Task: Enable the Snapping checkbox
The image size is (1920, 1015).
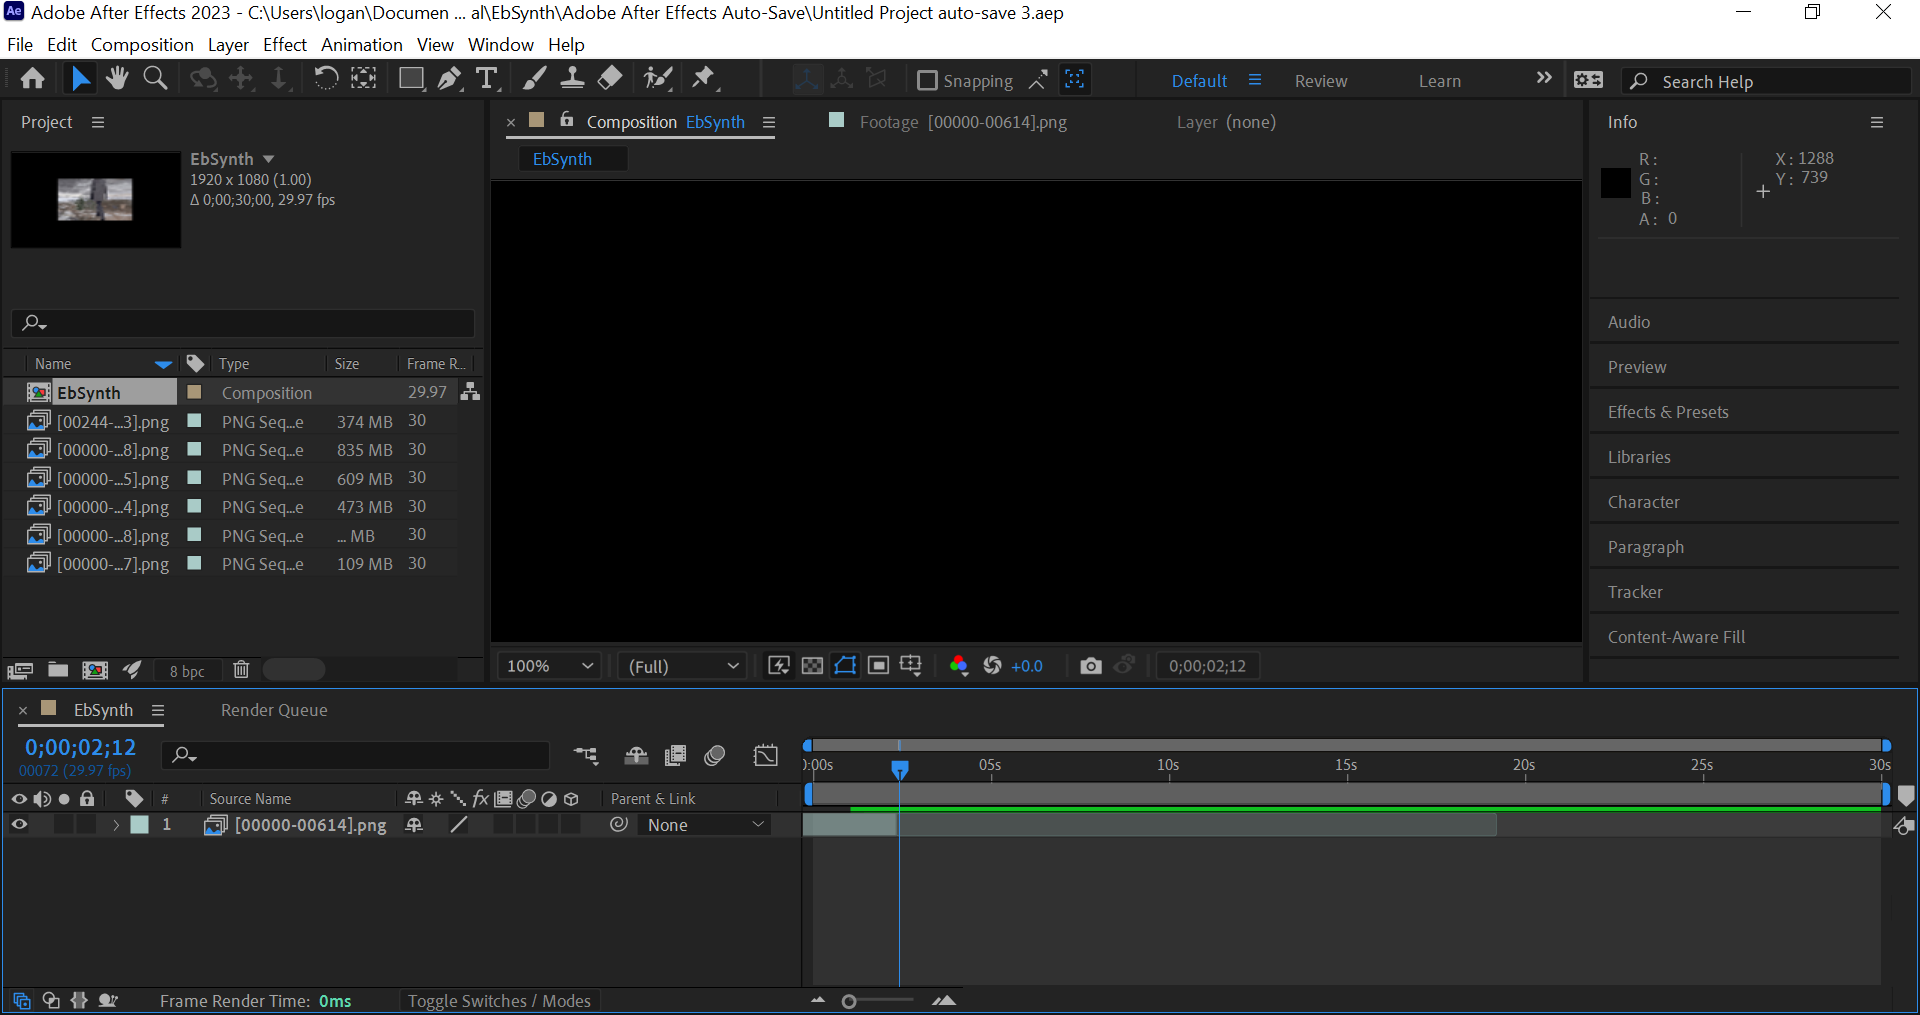Action: pos(927,80)
